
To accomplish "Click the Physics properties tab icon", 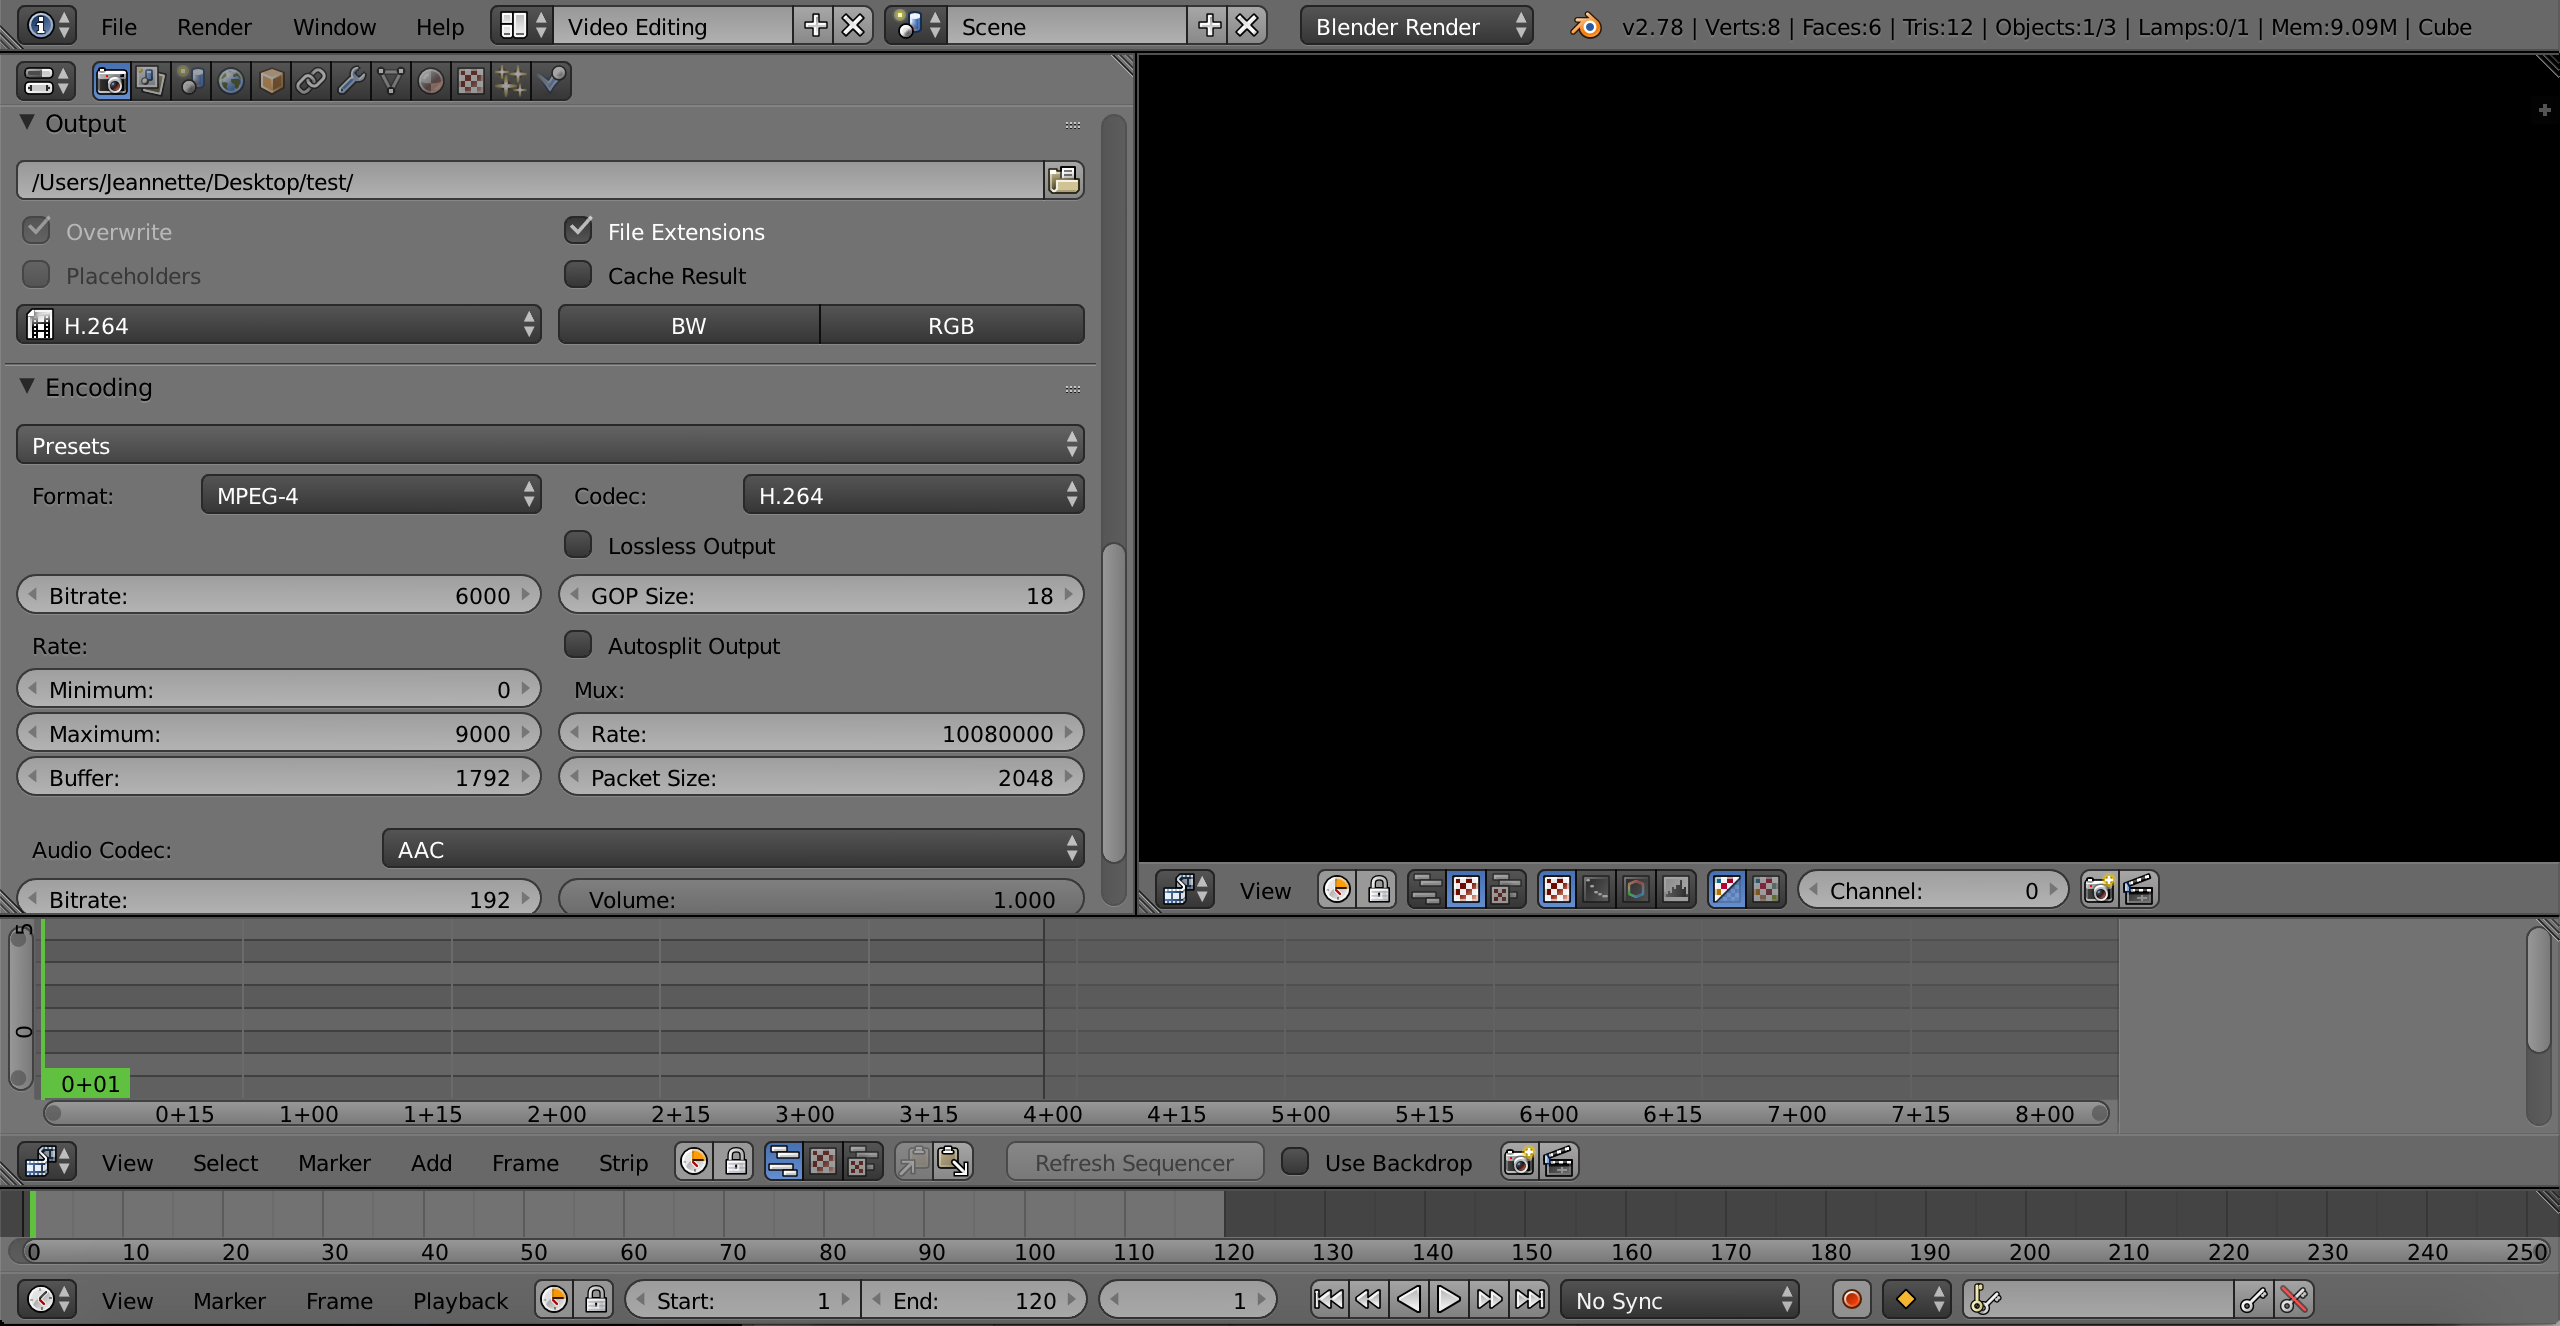I will (x=551, y=81).
